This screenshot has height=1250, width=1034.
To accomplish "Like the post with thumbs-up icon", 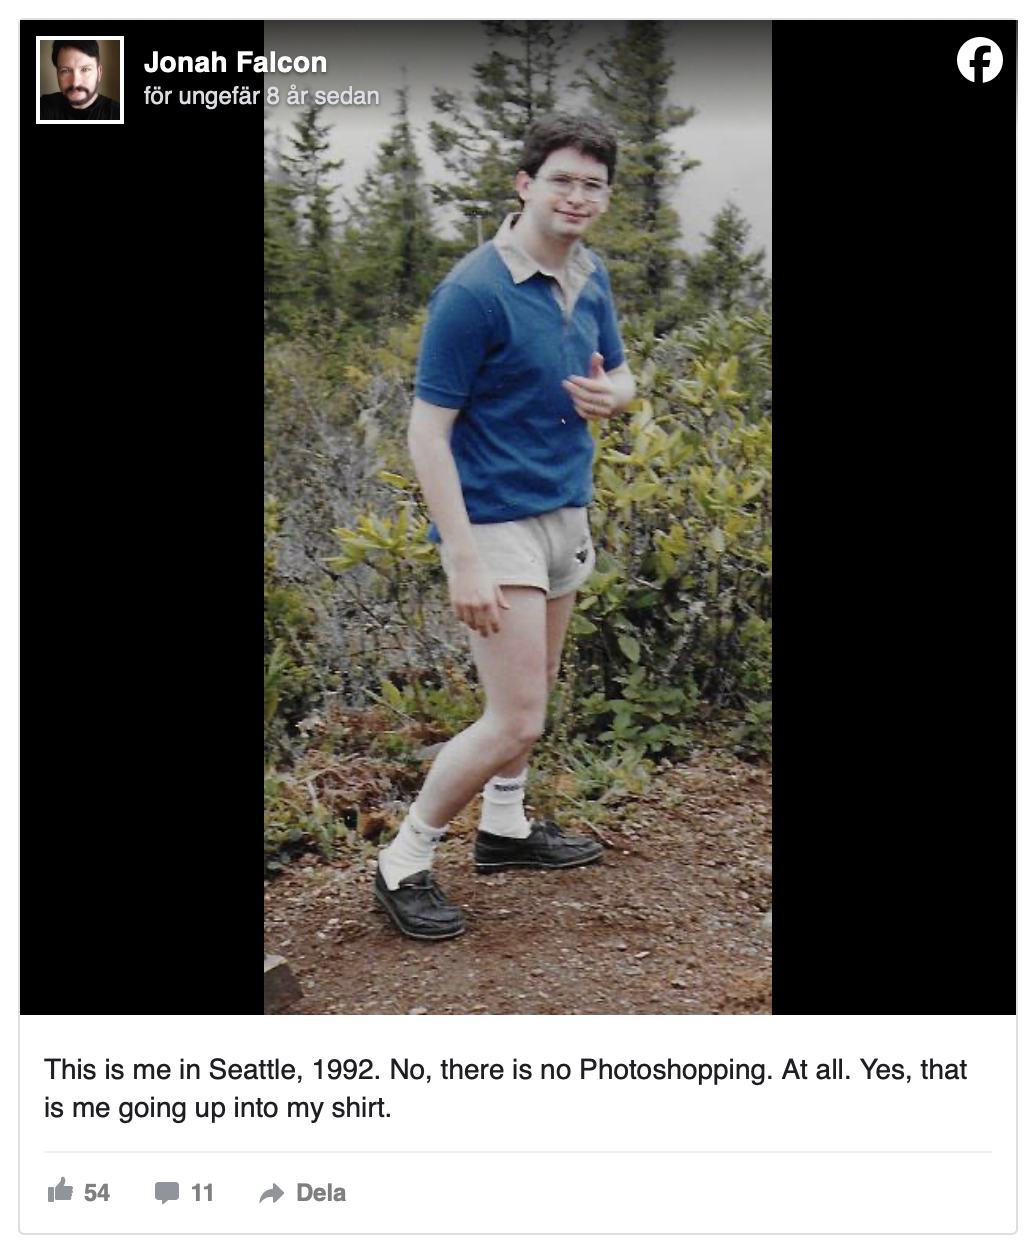I will coord(61,1191).
